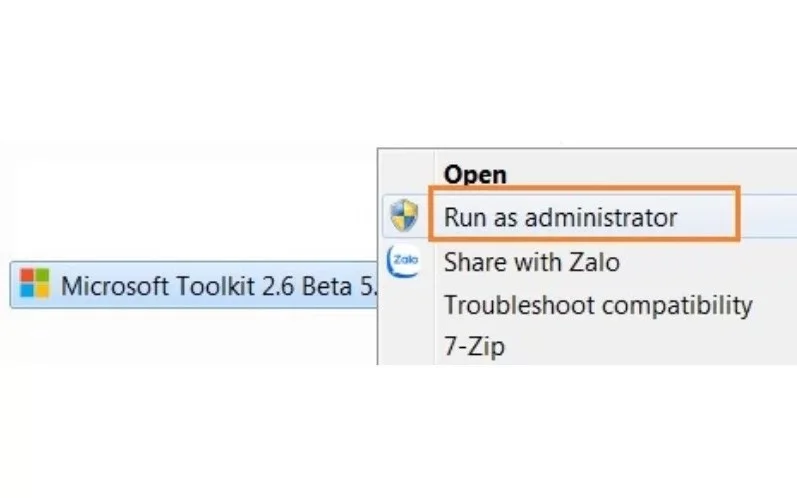Click the word "administrator" in highlighted entry
Image resolution: width=797 pixels, height=498 pixels.
tap(601, 217)
